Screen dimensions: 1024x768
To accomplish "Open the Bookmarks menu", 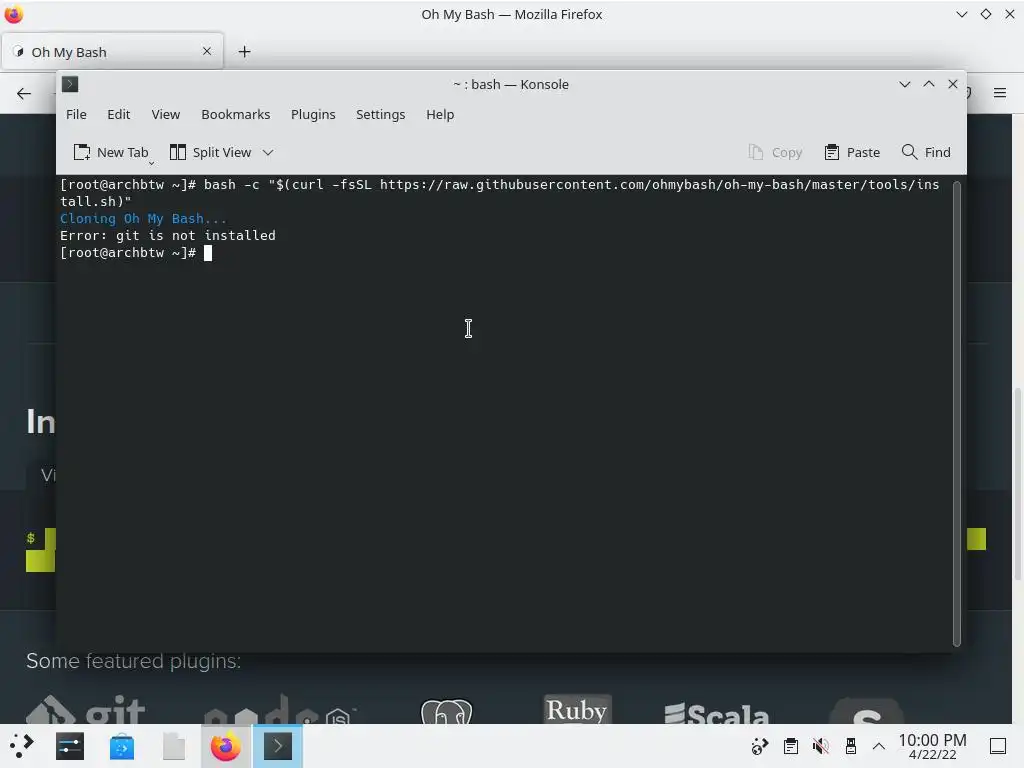I will (235, 114).
